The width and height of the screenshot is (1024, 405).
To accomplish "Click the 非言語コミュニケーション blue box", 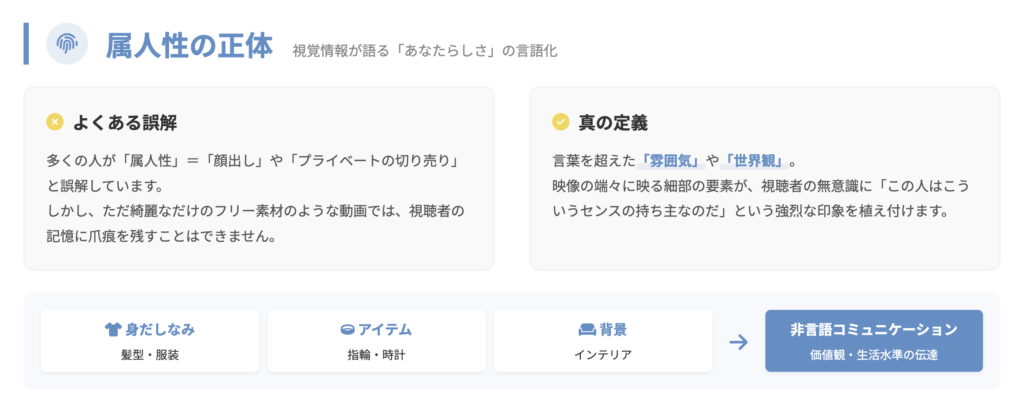I will tap(873, 341).
